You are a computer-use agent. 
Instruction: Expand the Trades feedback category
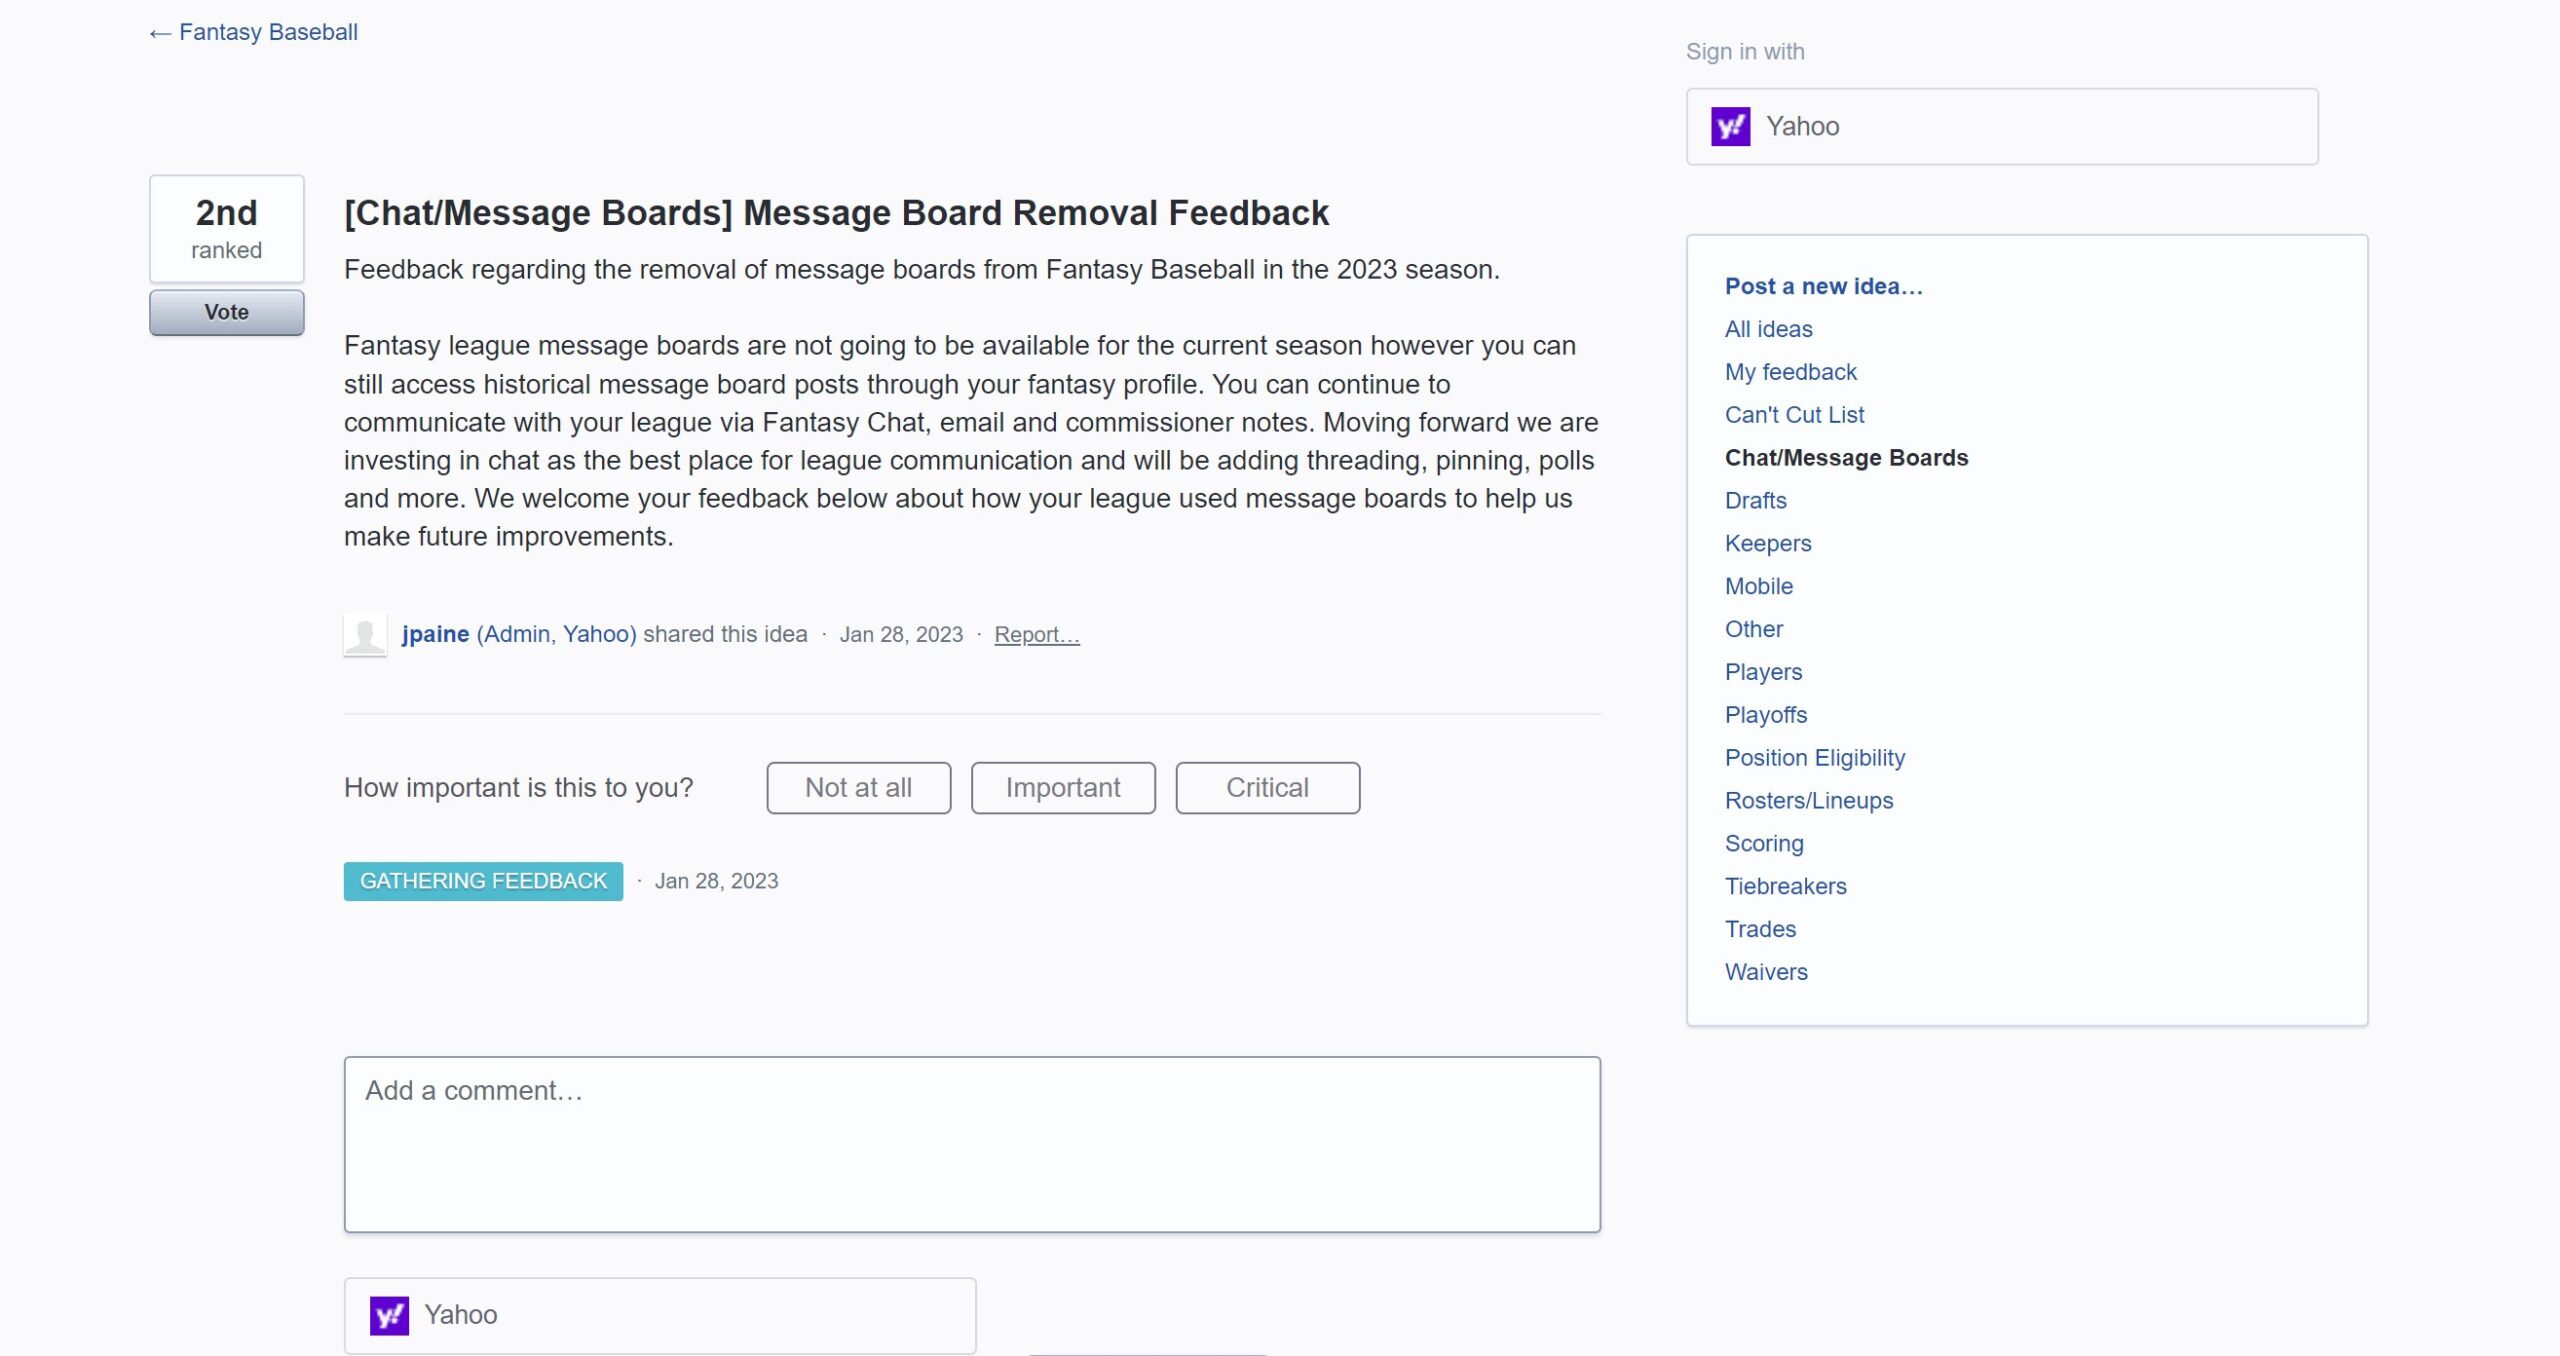coord(1761,928)
